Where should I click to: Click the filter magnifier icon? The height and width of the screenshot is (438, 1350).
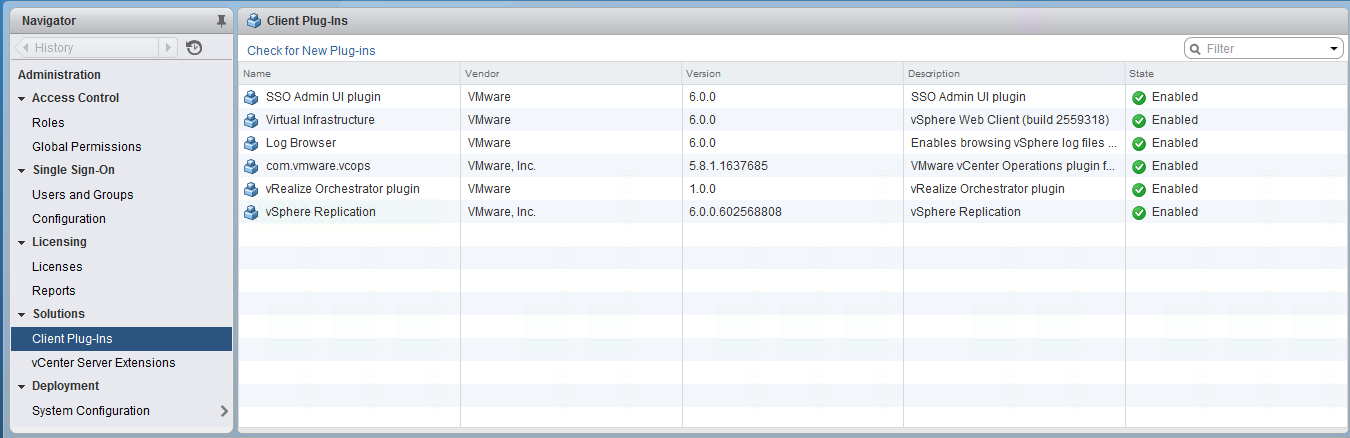[x=1196, y=49]
